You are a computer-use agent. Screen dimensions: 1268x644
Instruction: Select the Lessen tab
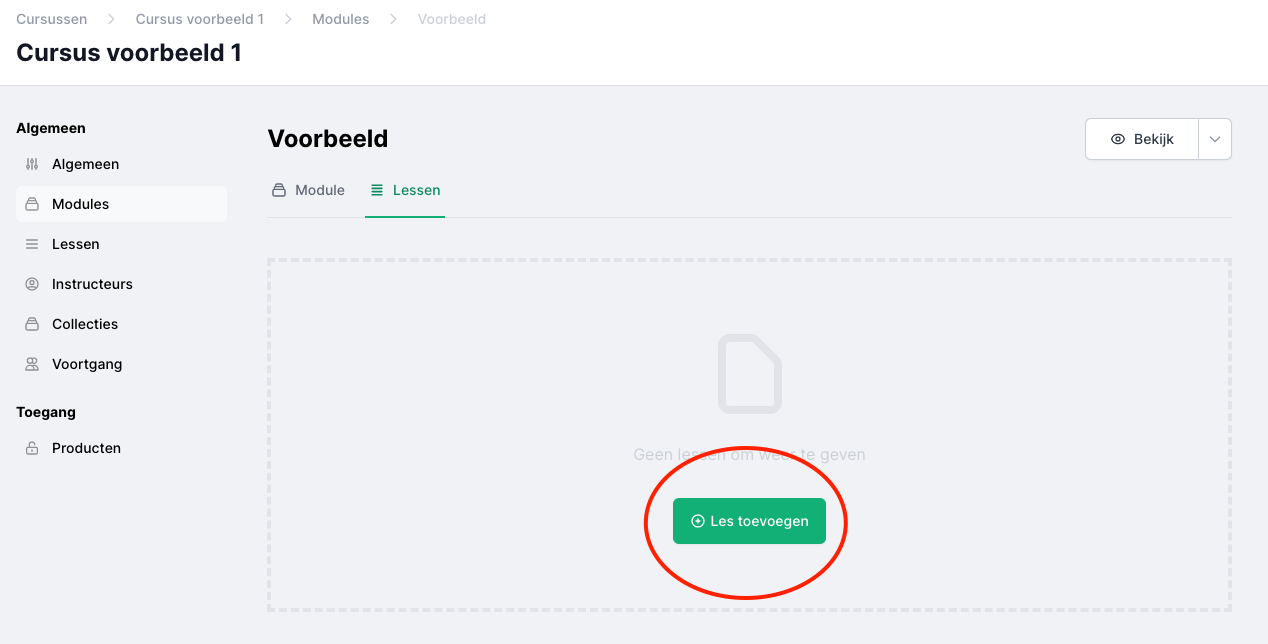click(x=405, y=190)
